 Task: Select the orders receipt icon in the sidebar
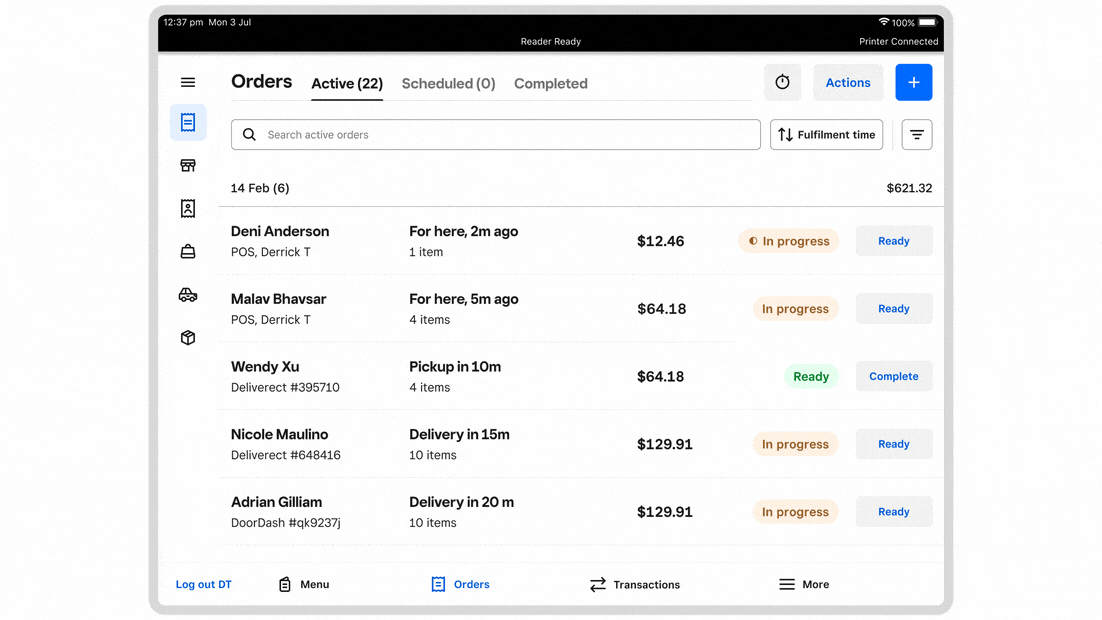188,122
